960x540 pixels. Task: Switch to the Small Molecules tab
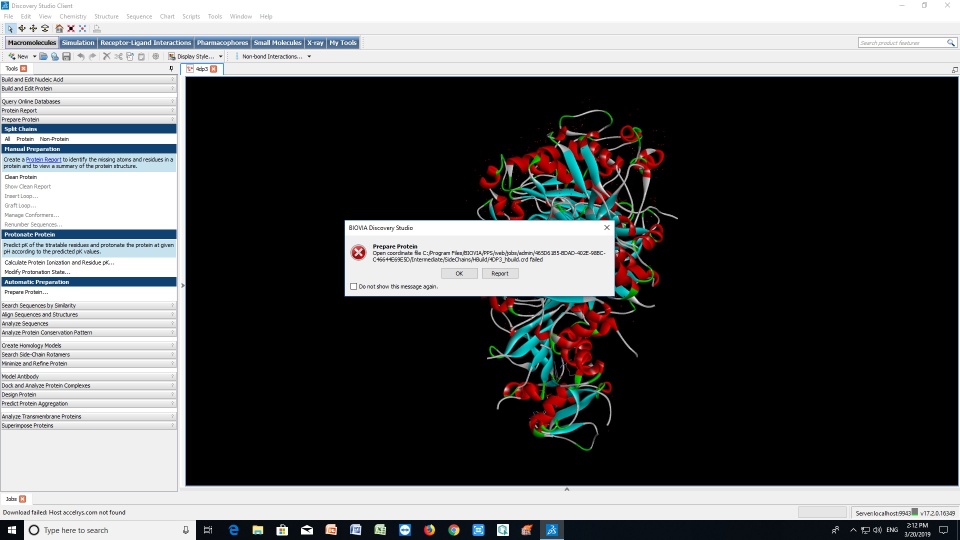277,43
